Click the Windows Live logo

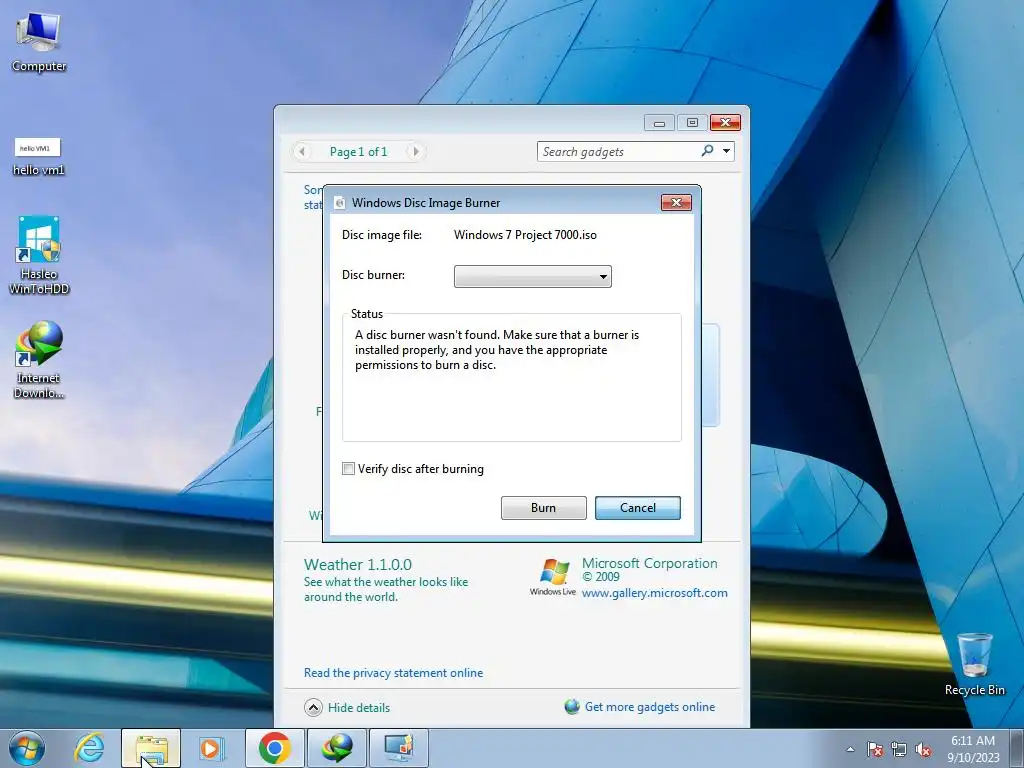click(553, 577)
